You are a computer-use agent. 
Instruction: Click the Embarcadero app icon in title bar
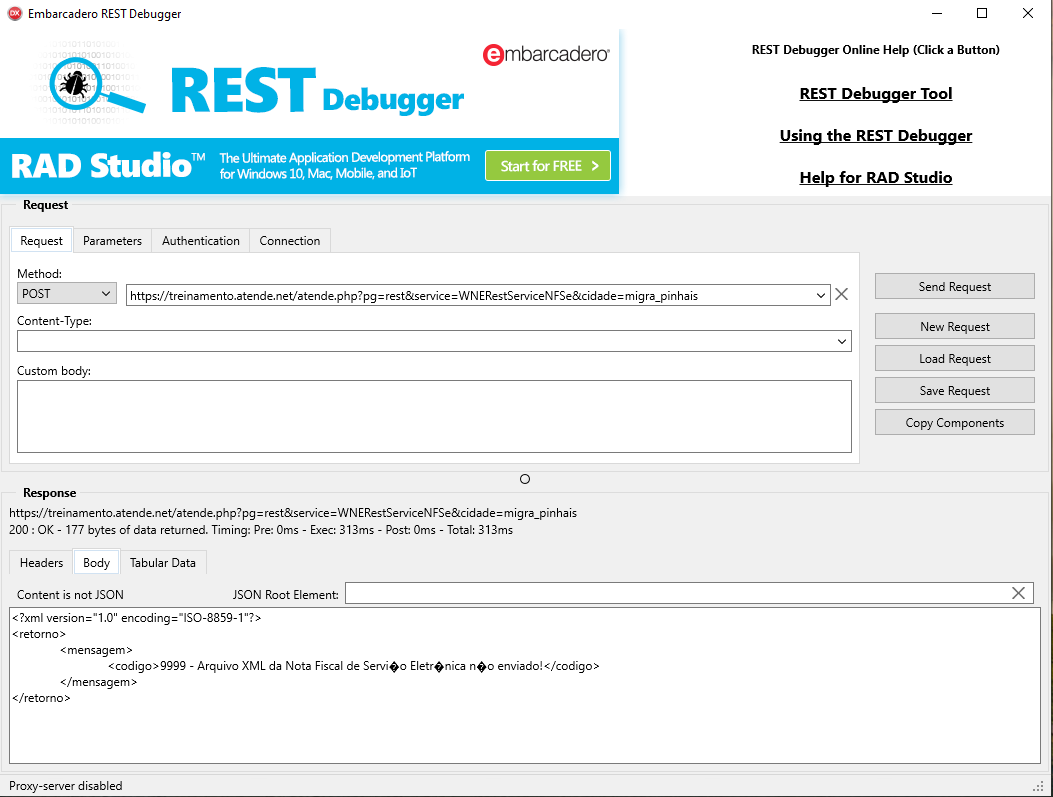tap(14, 13)
